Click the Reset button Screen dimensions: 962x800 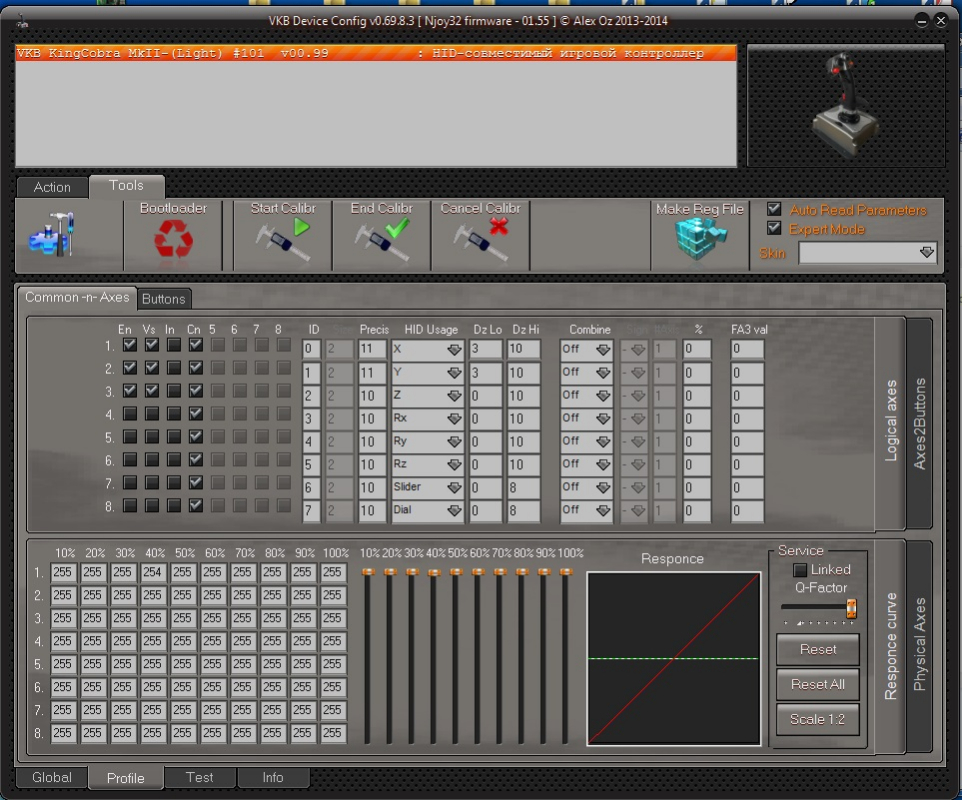[818, 649]
